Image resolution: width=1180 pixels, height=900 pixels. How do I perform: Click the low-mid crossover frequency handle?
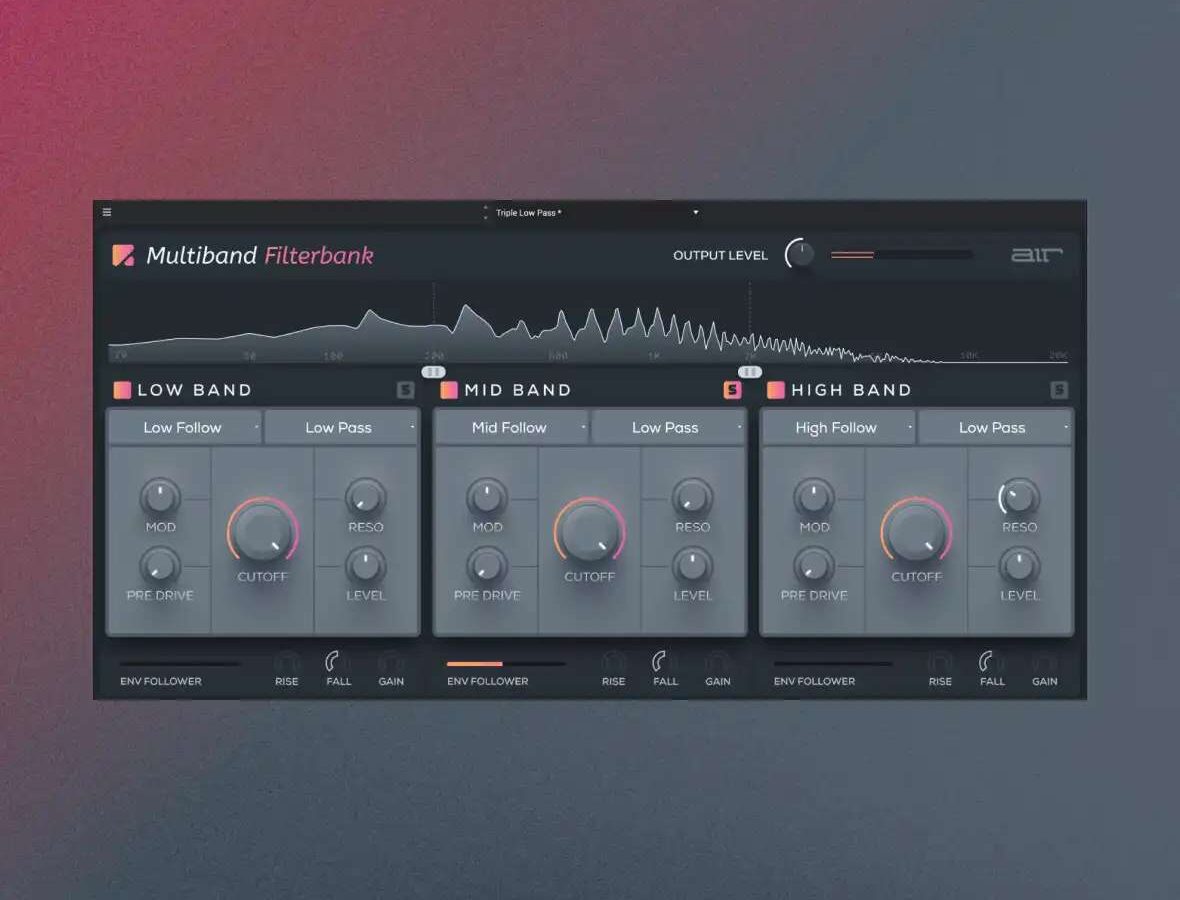coord(433,371)
